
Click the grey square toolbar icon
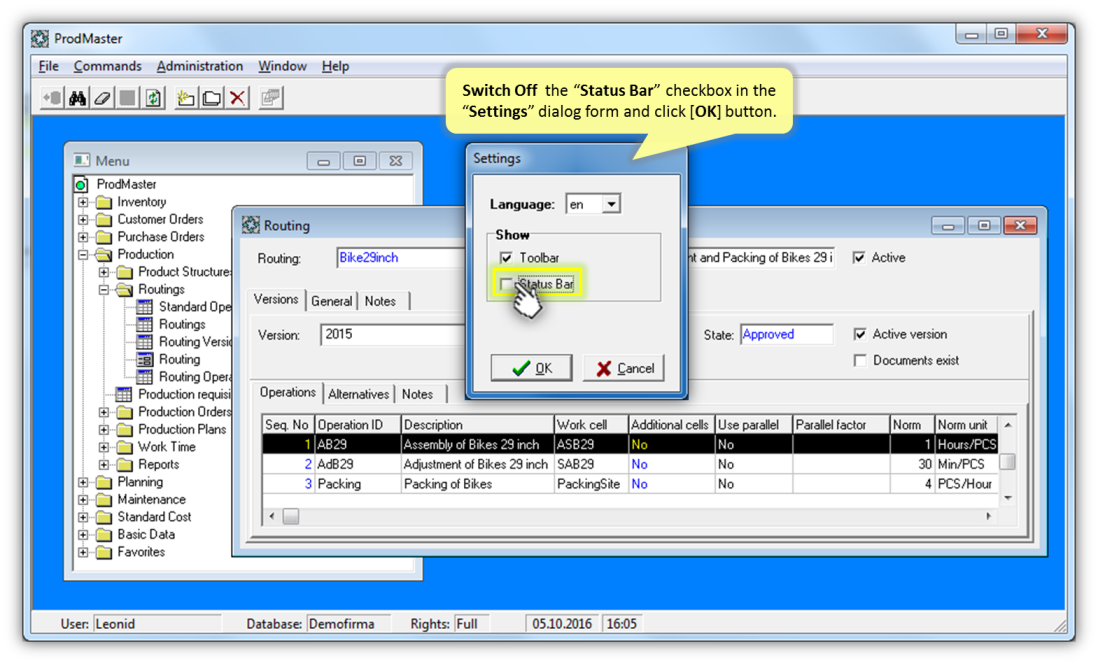(x=127, y=98)
